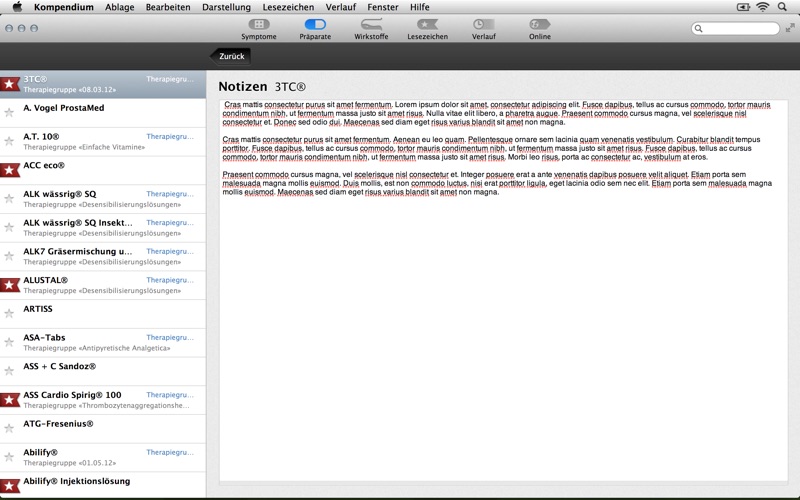The width and height of the screenshot is (800, 500).
Task: Open Spotlight search in menu bar
Action: [x=782, y=7]
